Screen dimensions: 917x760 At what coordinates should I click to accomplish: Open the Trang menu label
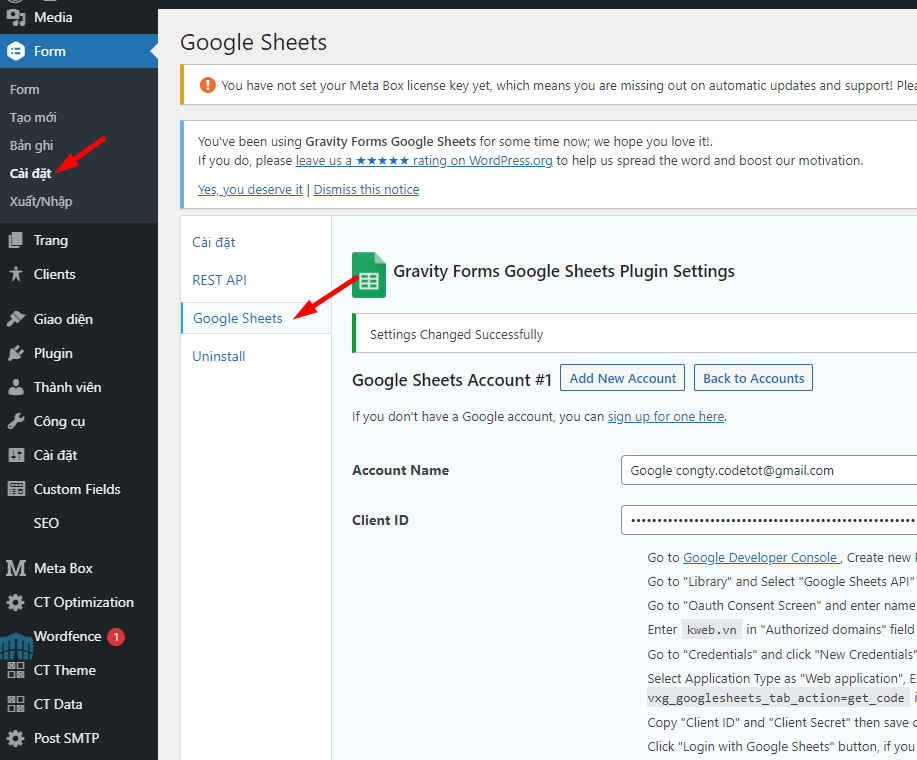[51, 240]
